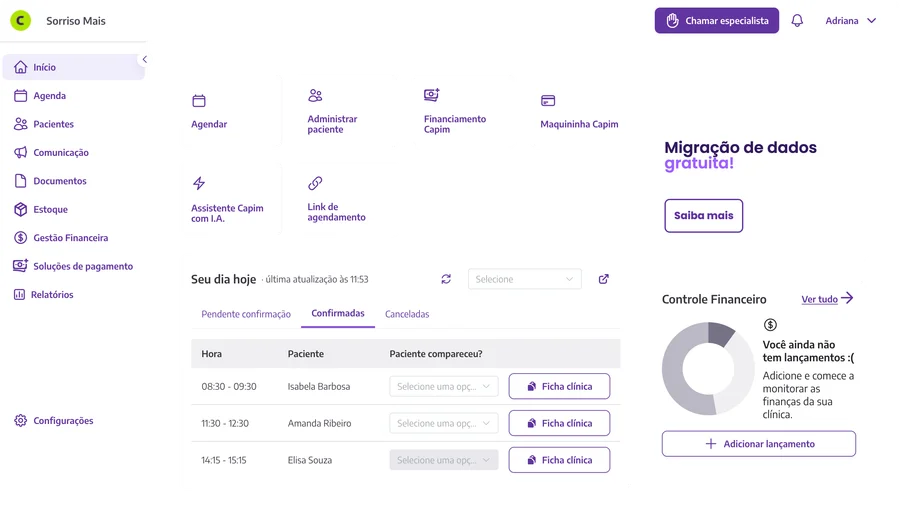The width and height of the screenshot is (900, 512).
Task: Click the Financiamento Capim label
Action: pos(455,124)
